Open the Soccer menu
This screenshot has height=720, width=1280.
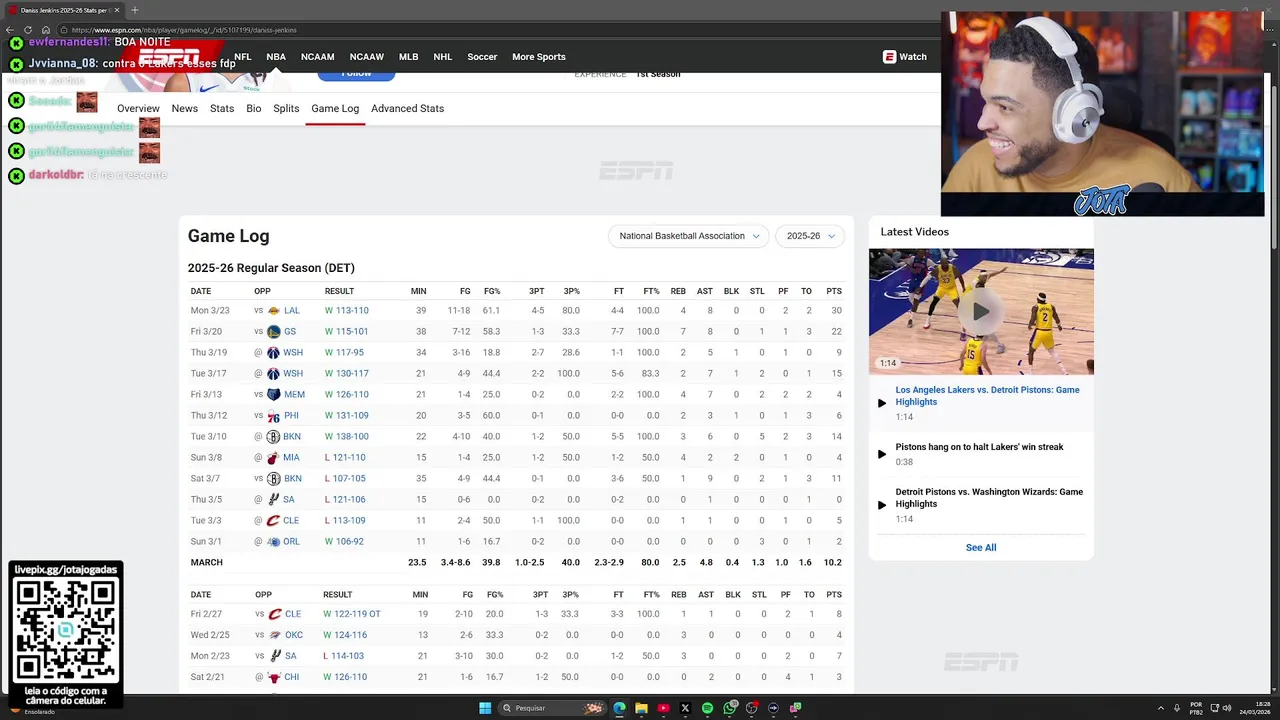[482, 57]
